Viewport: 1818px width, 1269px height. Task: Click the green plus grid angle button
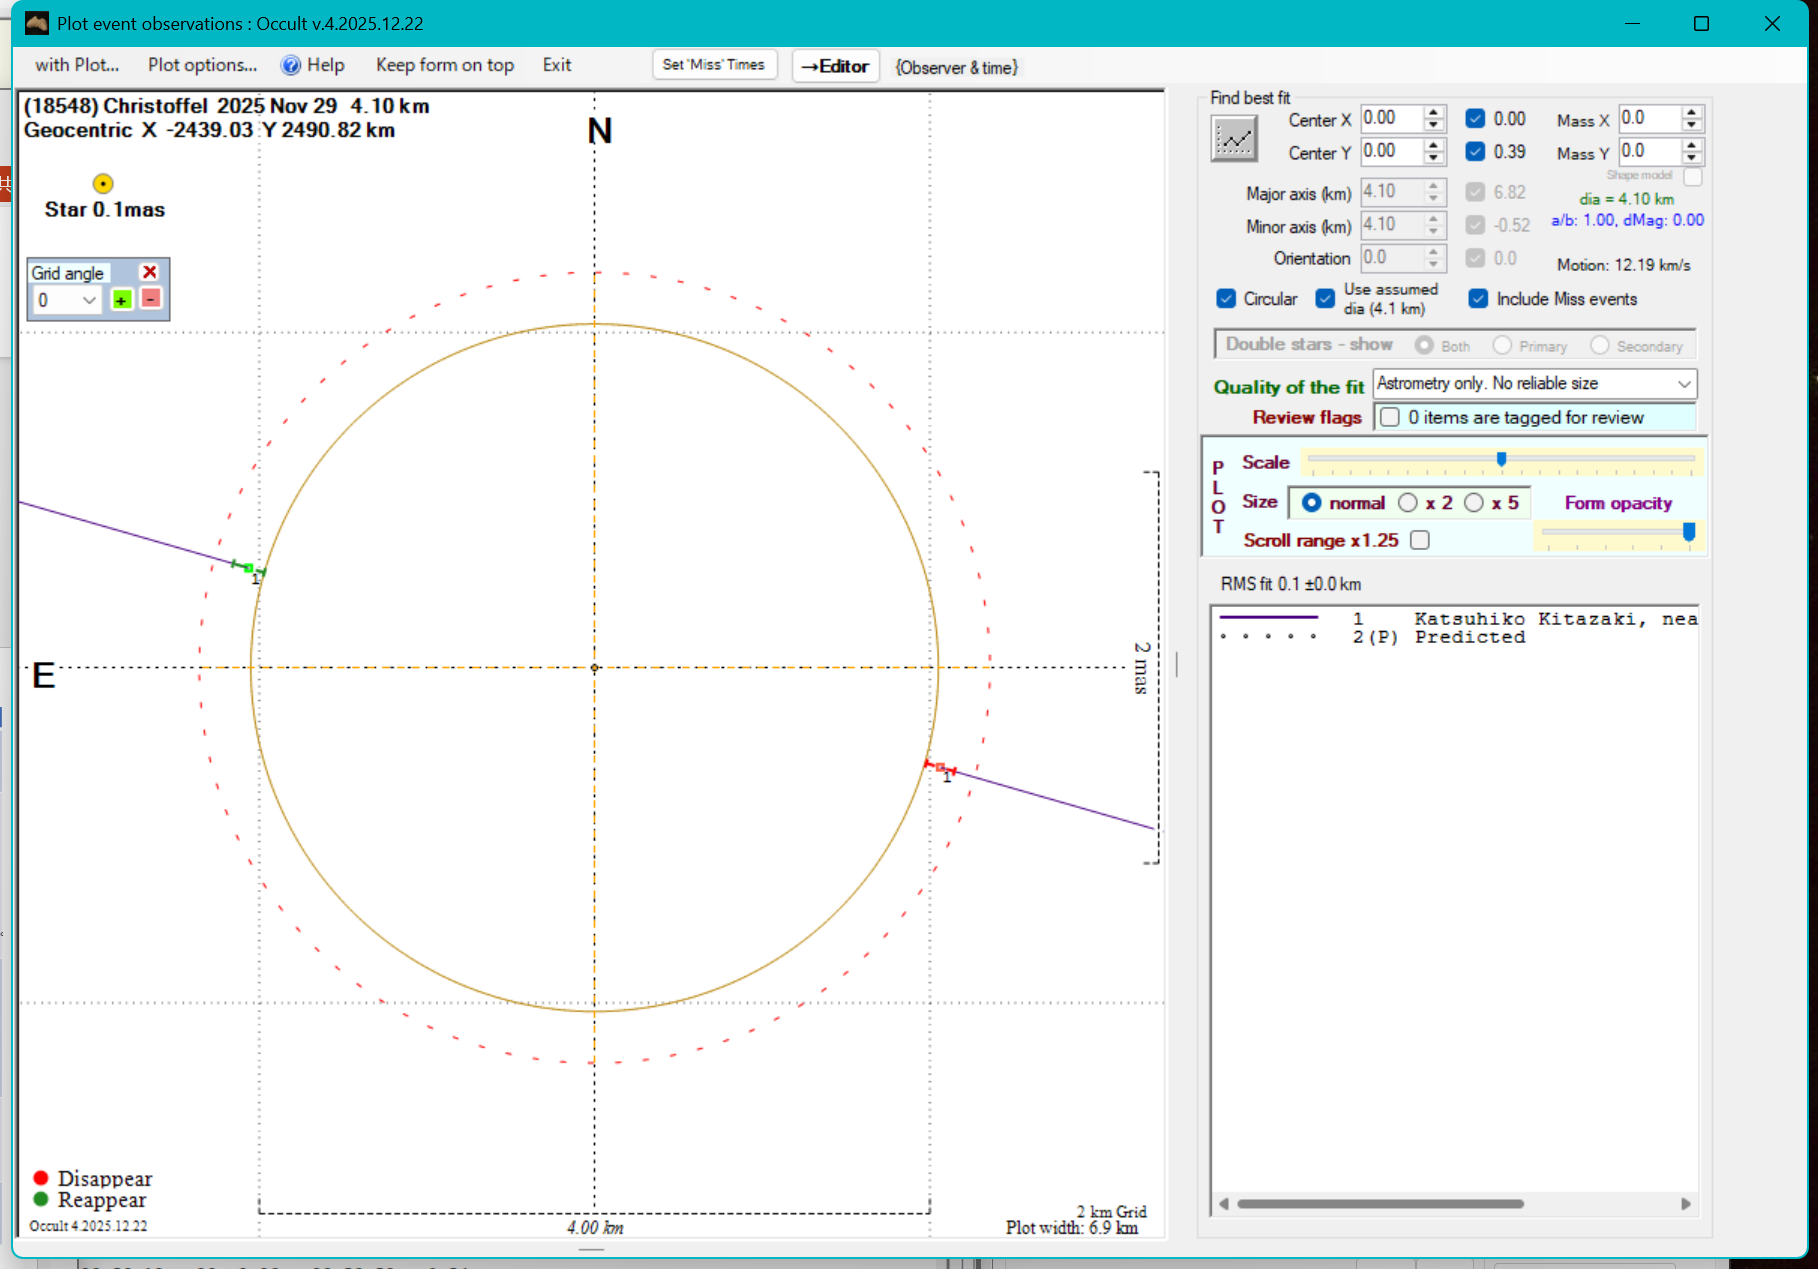(121, 300)
